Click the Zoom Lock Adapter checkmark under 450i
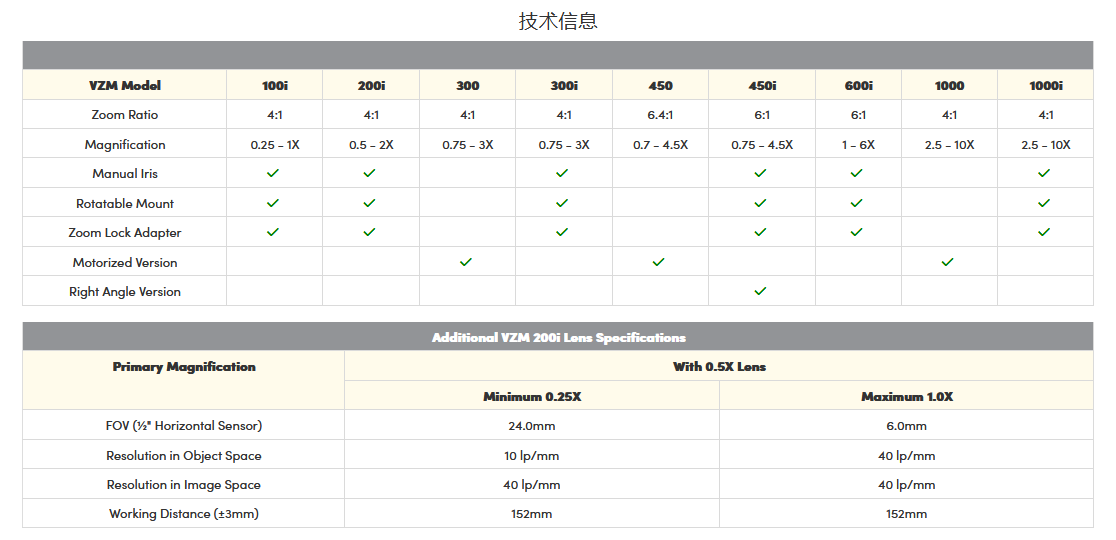Viewport: 1116px width, 540px height. pyautogui.click(x=760, y=232)
